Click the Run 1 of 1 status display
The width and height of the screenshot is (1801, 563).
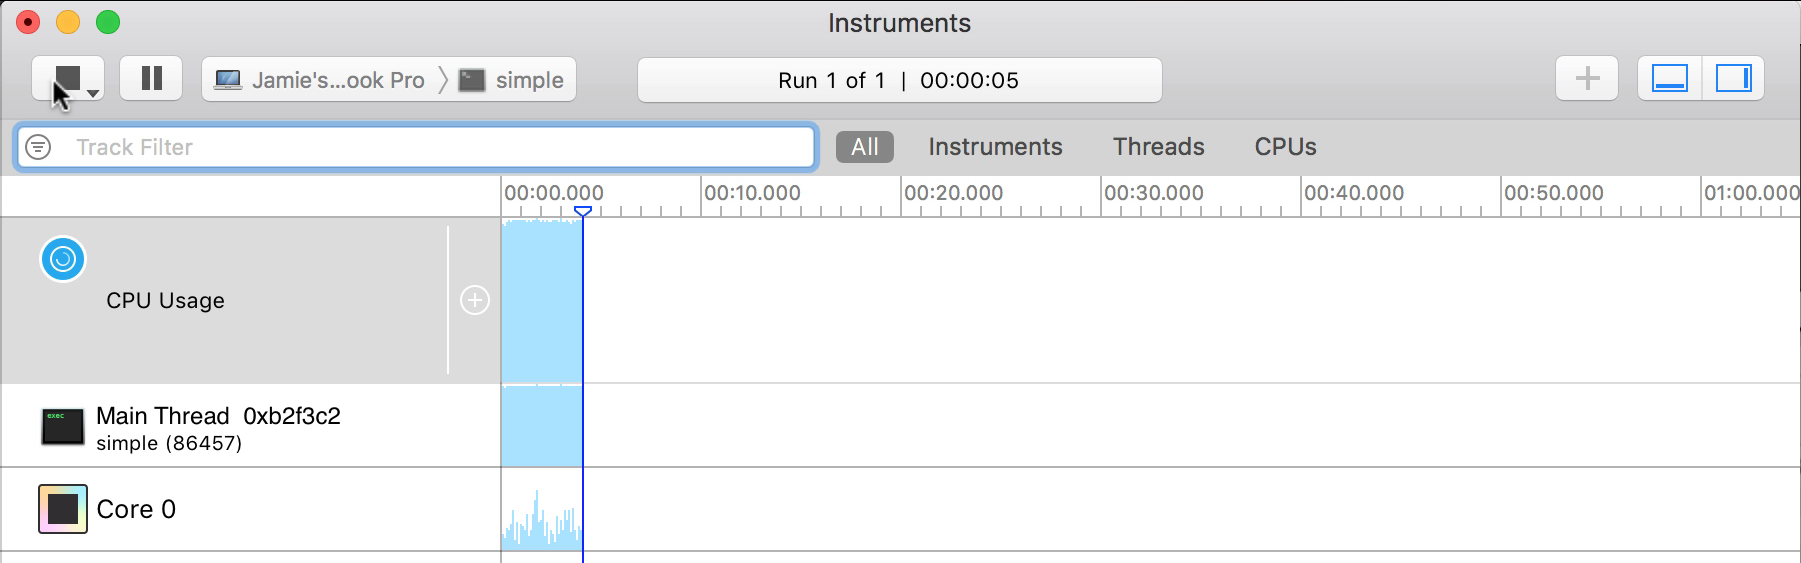pyautogui.click(x=899, y=80)
